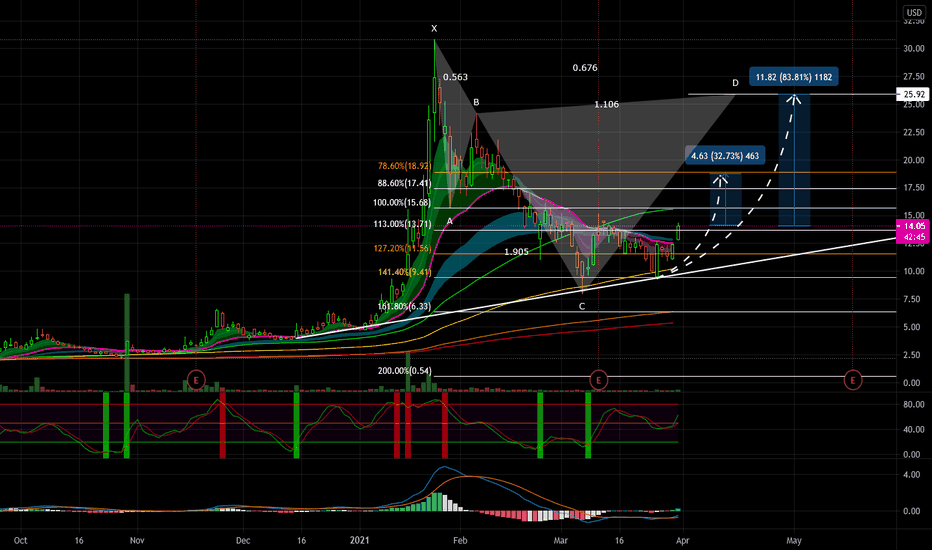Viewport: 932px width, 550px height.
Task: Click the 27.50 price axis value
Action: pyautogui.click(x=914, y=76)
